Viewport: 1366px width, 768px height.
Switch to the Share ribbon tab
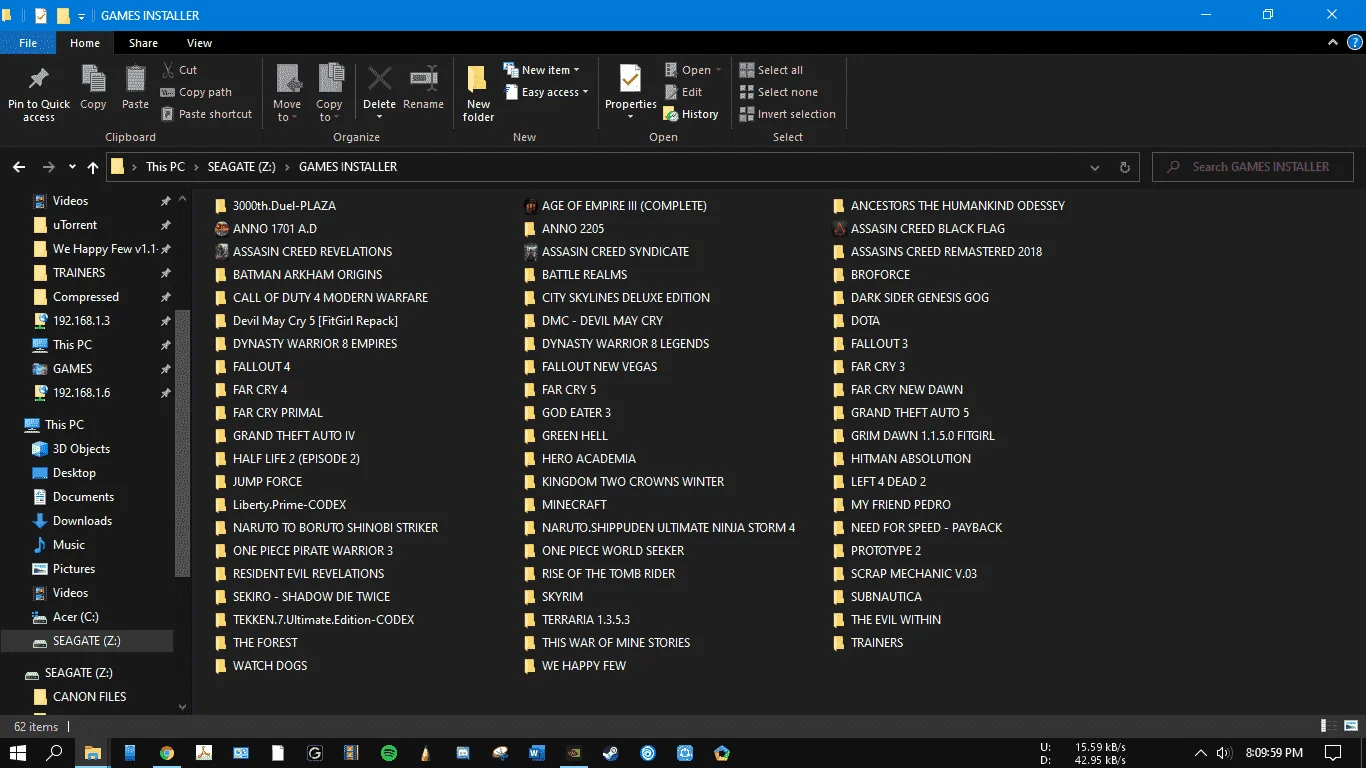[x=143, y=43]
